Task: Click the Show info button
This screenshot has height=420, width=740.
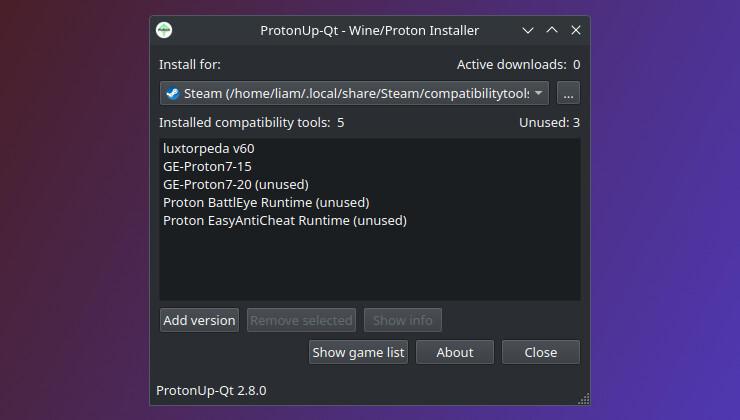Action: click(x=403, y=321)
